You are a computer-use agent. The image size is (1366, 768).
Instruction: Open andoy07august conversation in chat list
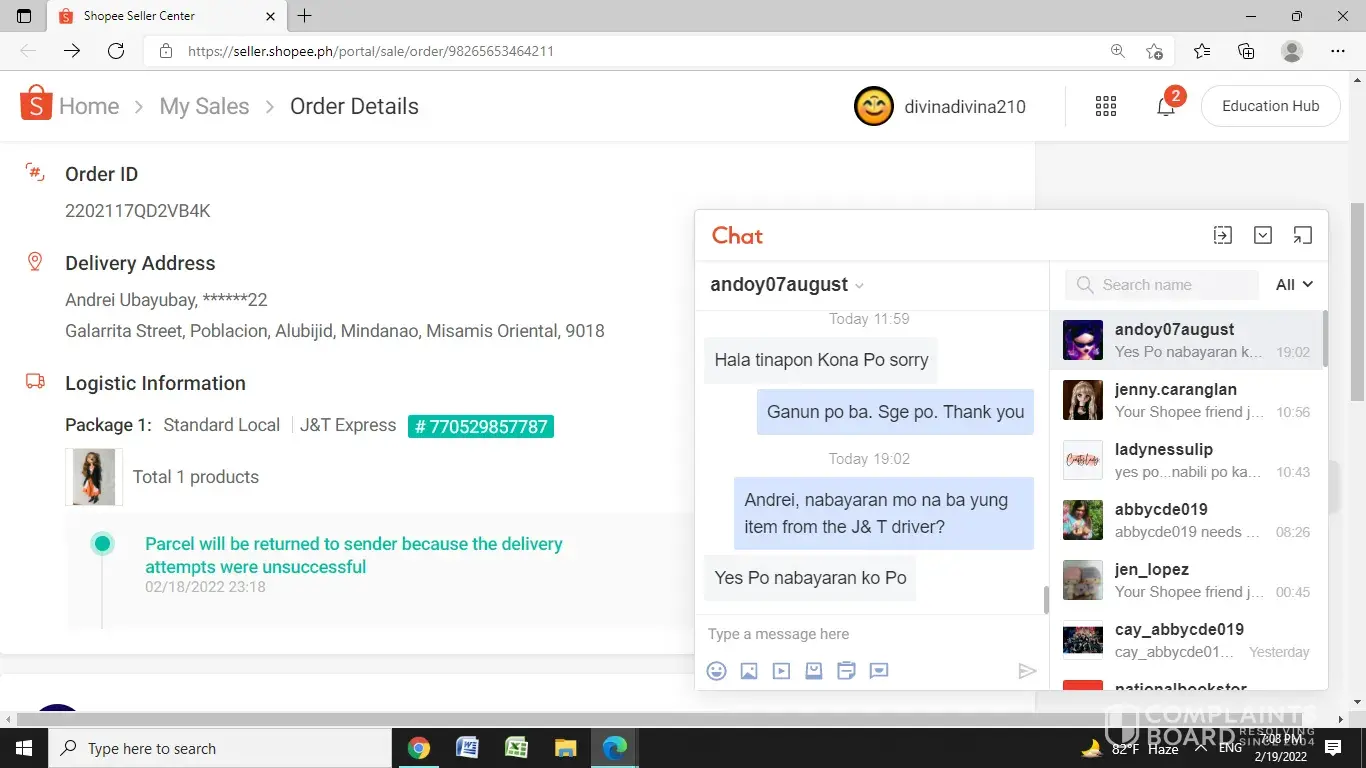(1186, 340)
